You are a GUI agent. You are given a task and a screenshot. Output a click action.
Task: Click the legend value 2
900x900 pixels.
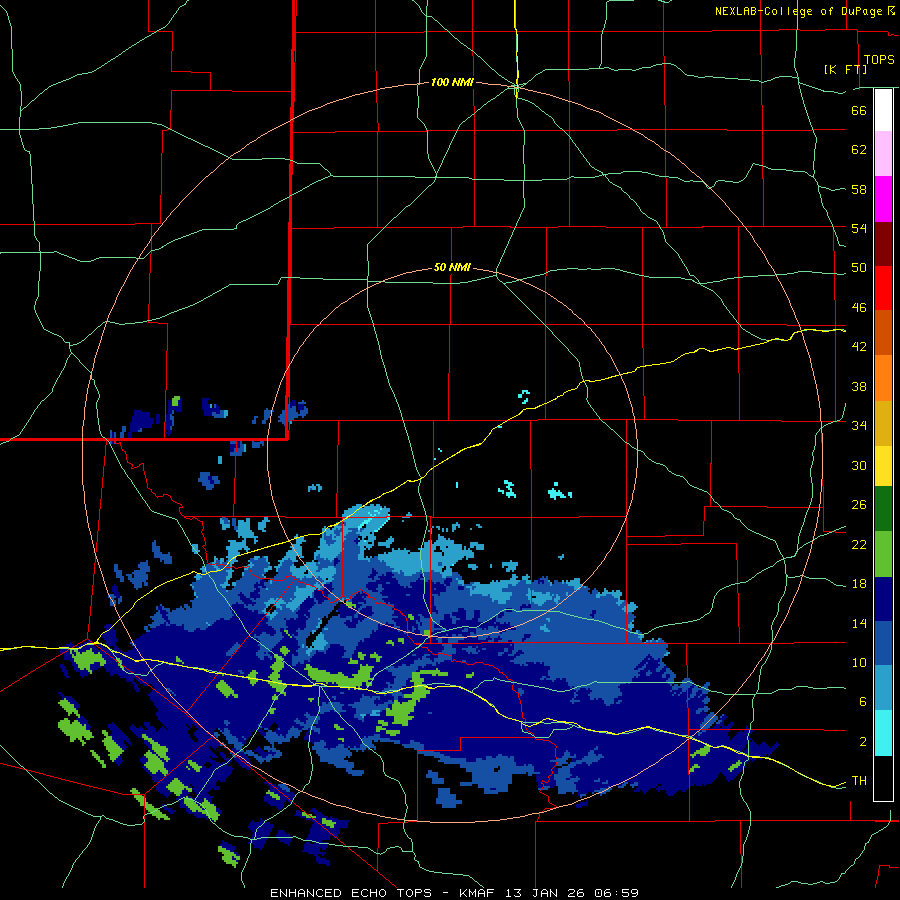(x=863, y=742)
